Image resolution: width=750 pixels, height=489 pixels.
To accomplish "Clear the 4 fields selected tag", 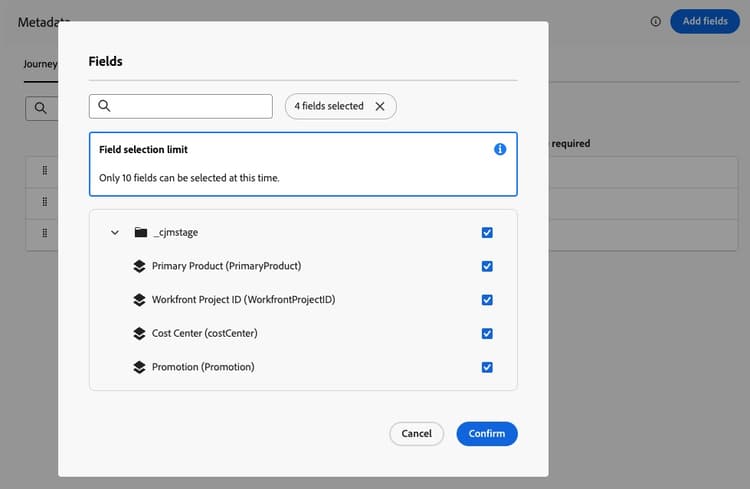I will (x=380, y=106).
